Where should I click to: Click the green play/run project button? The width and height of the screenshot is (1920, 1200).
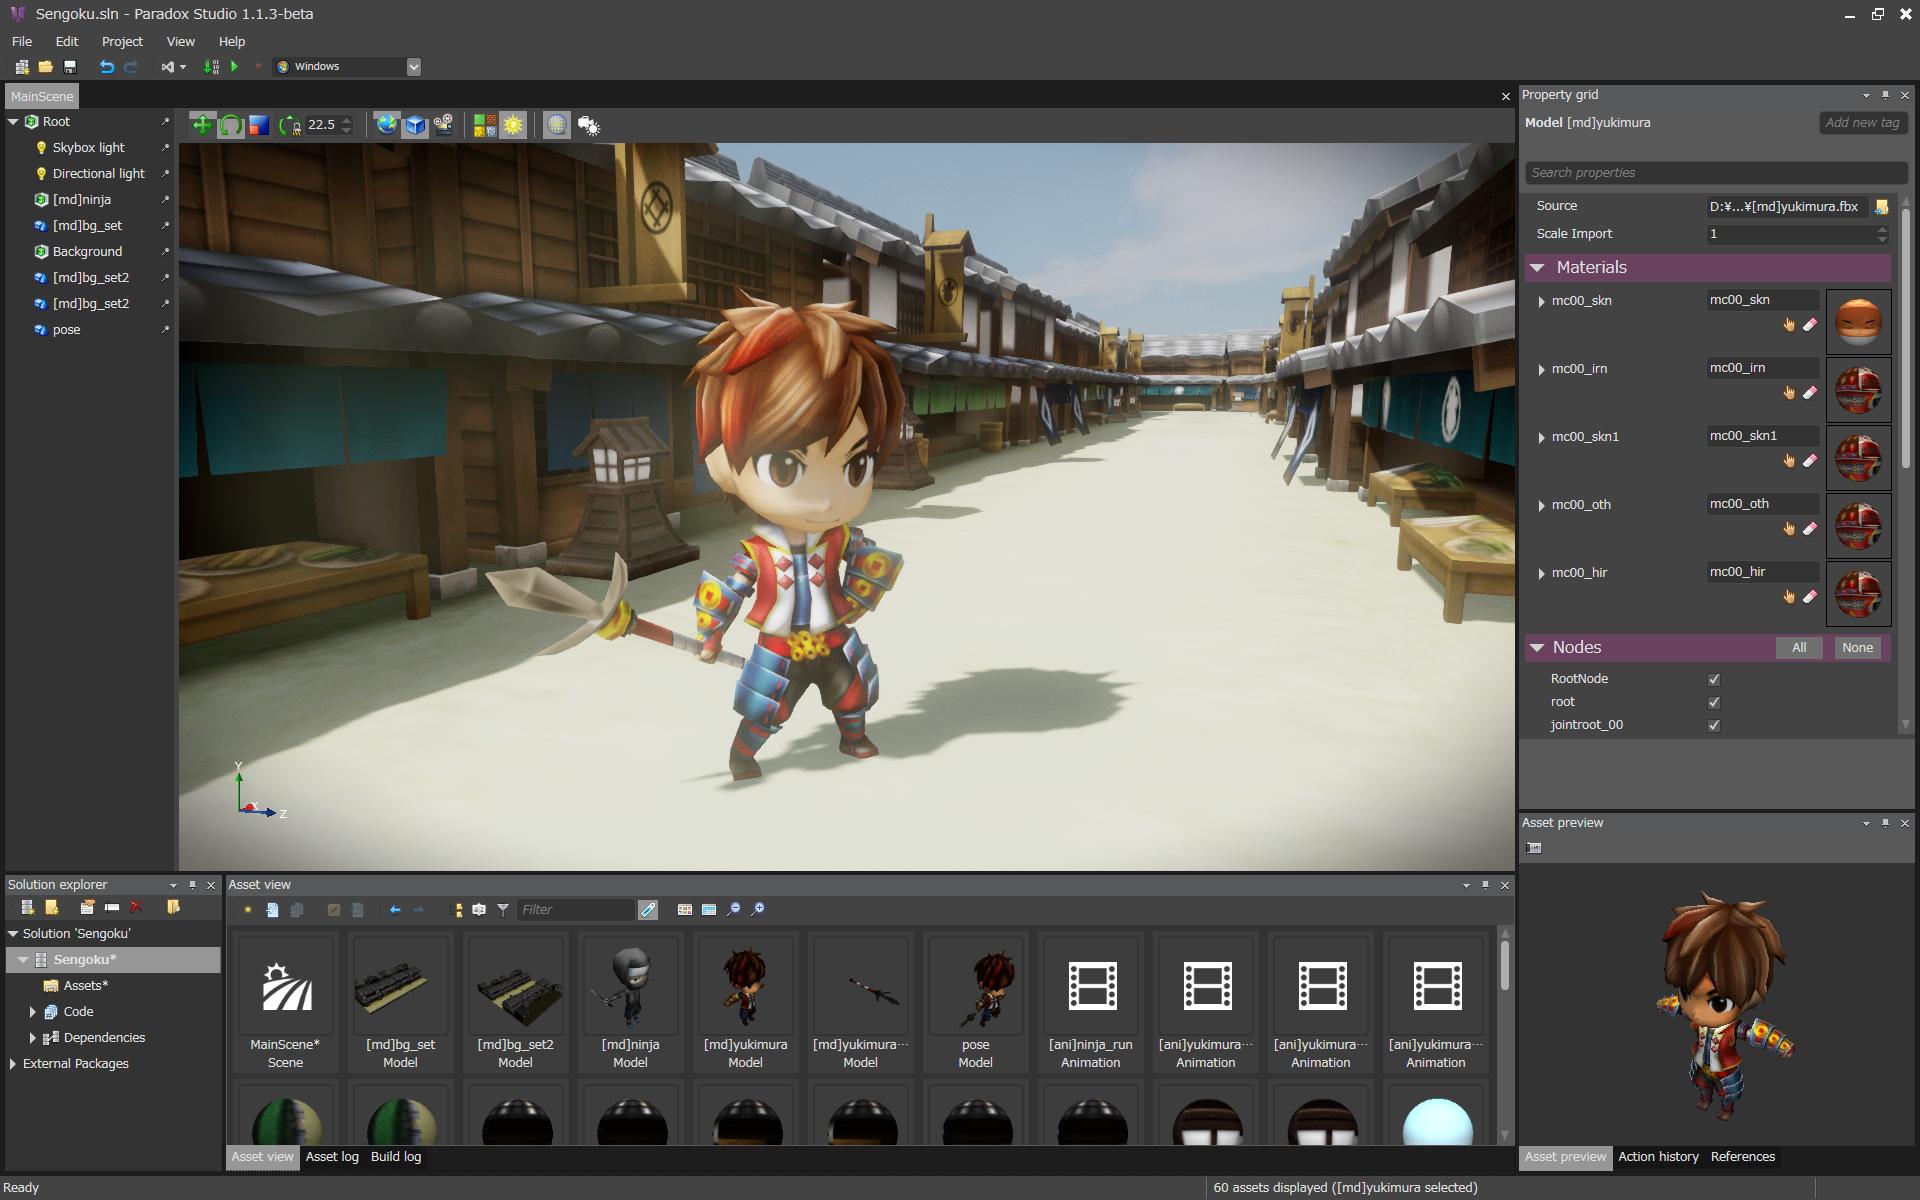tap(234, 66)
